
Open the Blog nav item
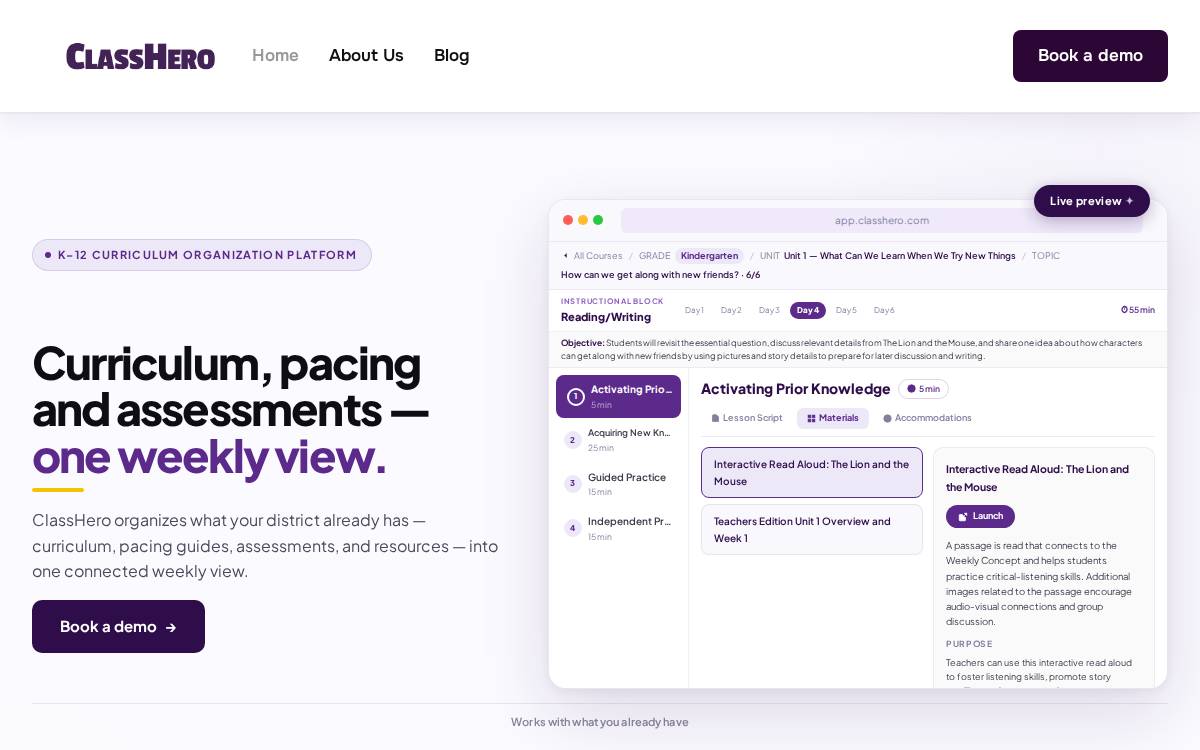pyautogui.click(x=451, y=56)
